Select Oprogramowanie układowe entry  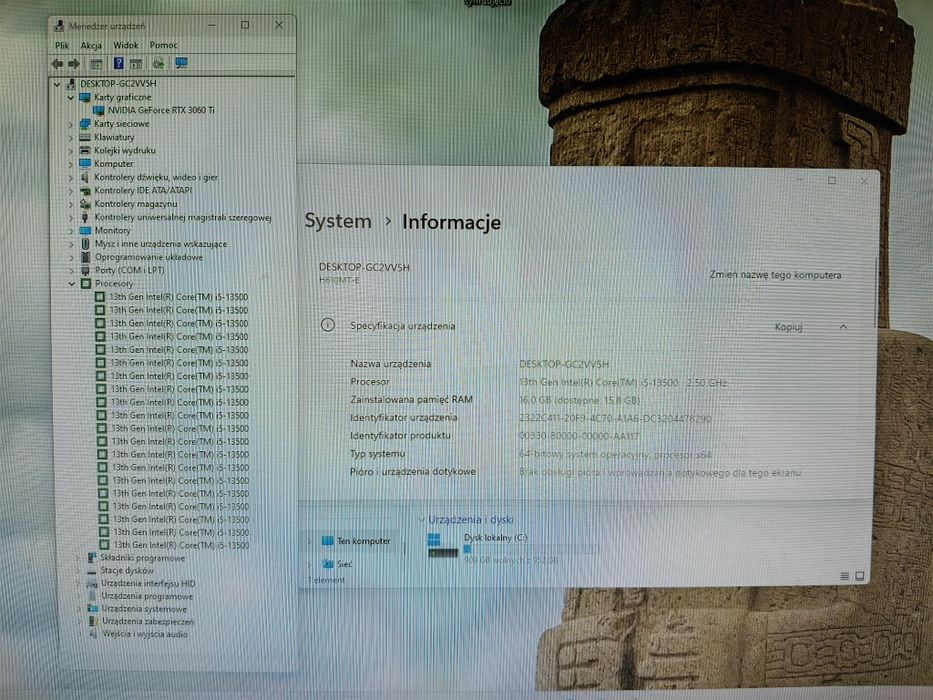point(149,257)
